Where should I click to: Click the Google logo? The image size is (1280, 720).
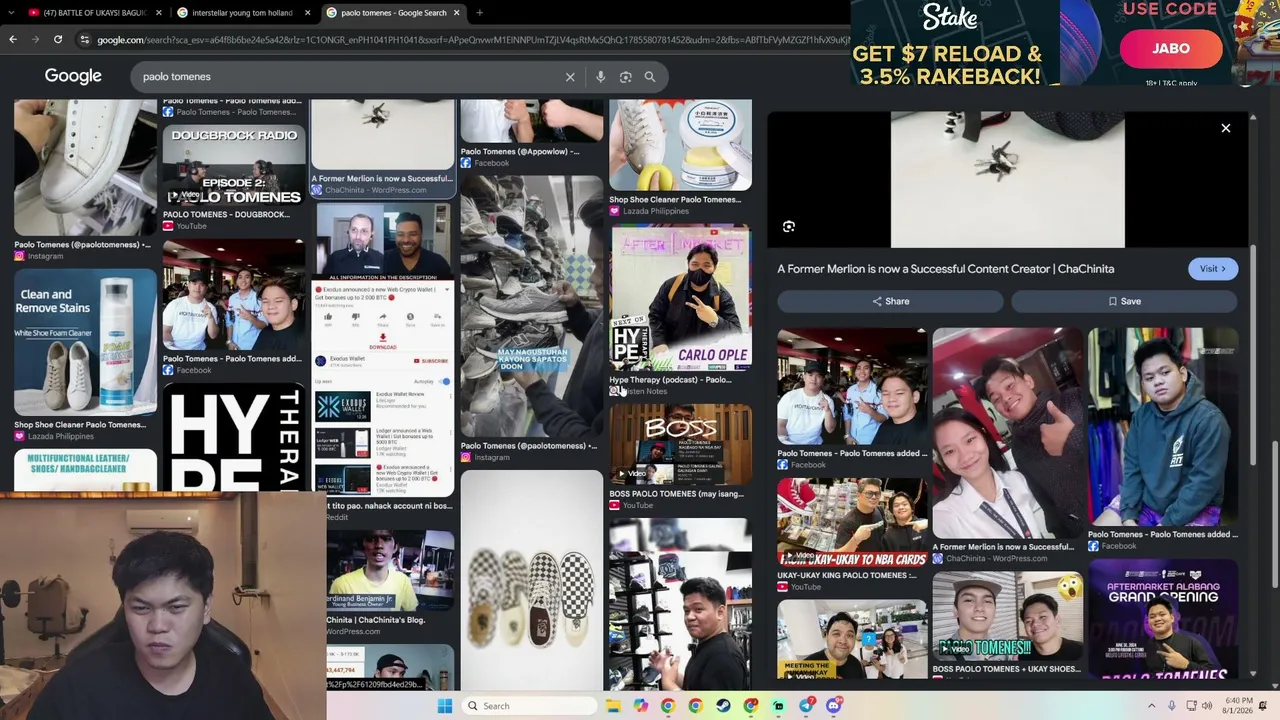pos(73,76)
